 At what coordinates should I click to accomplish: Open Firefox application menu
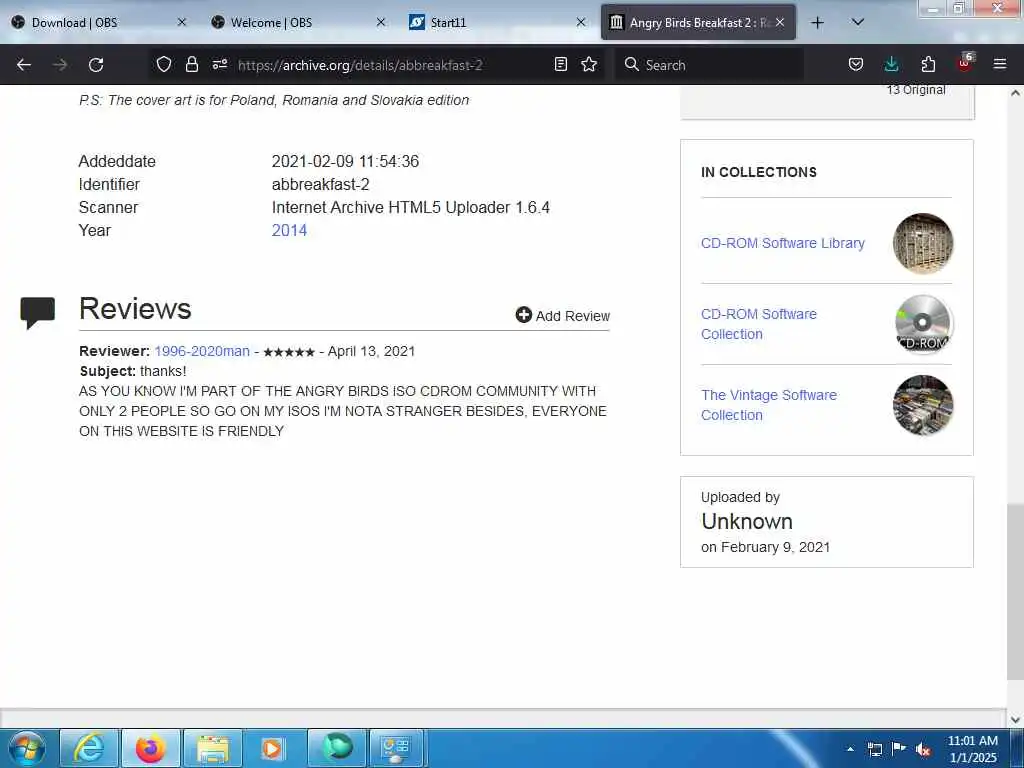1000,64
